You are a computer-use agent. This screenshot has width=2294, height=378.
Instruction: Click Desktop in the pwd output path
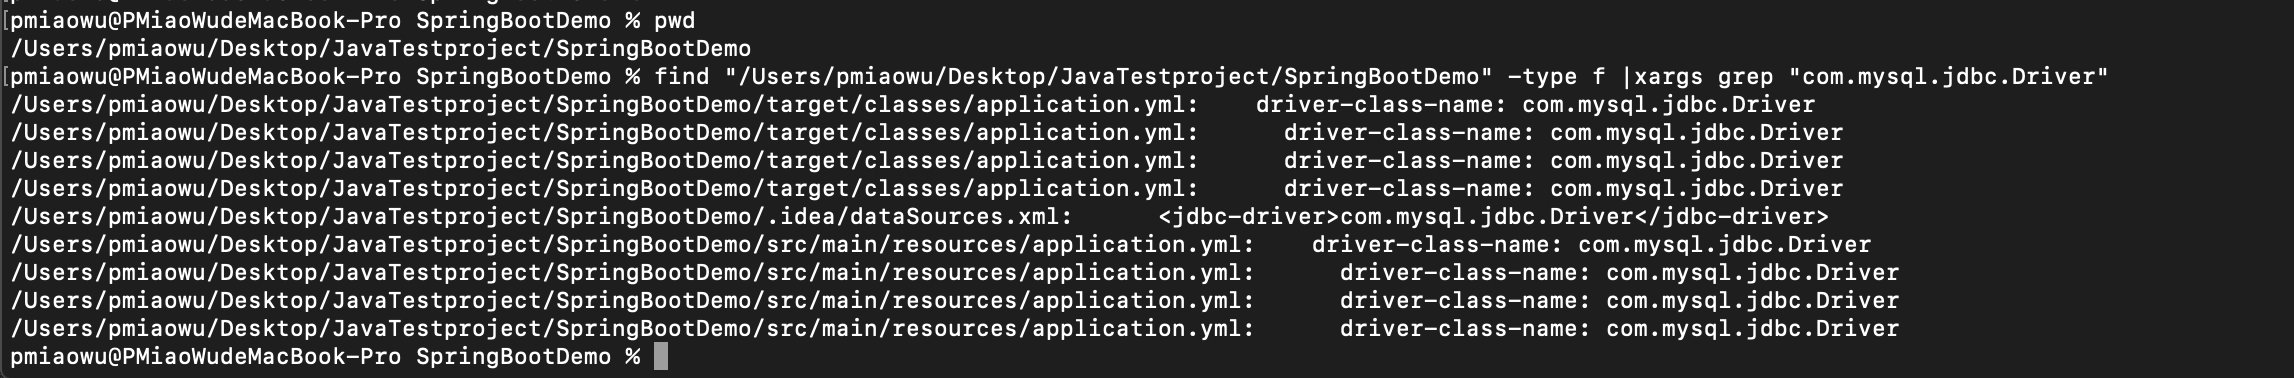[268, 48]
